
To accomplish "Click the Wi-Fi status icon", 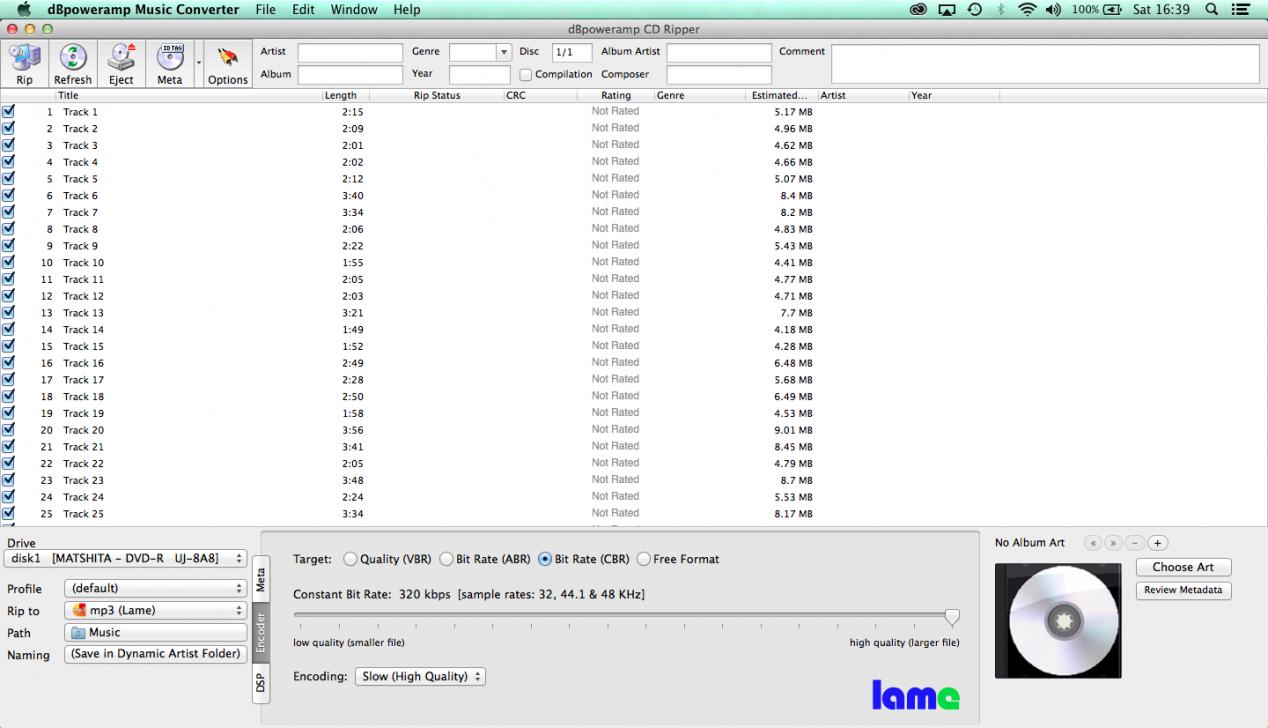I will coord(1027,10).
